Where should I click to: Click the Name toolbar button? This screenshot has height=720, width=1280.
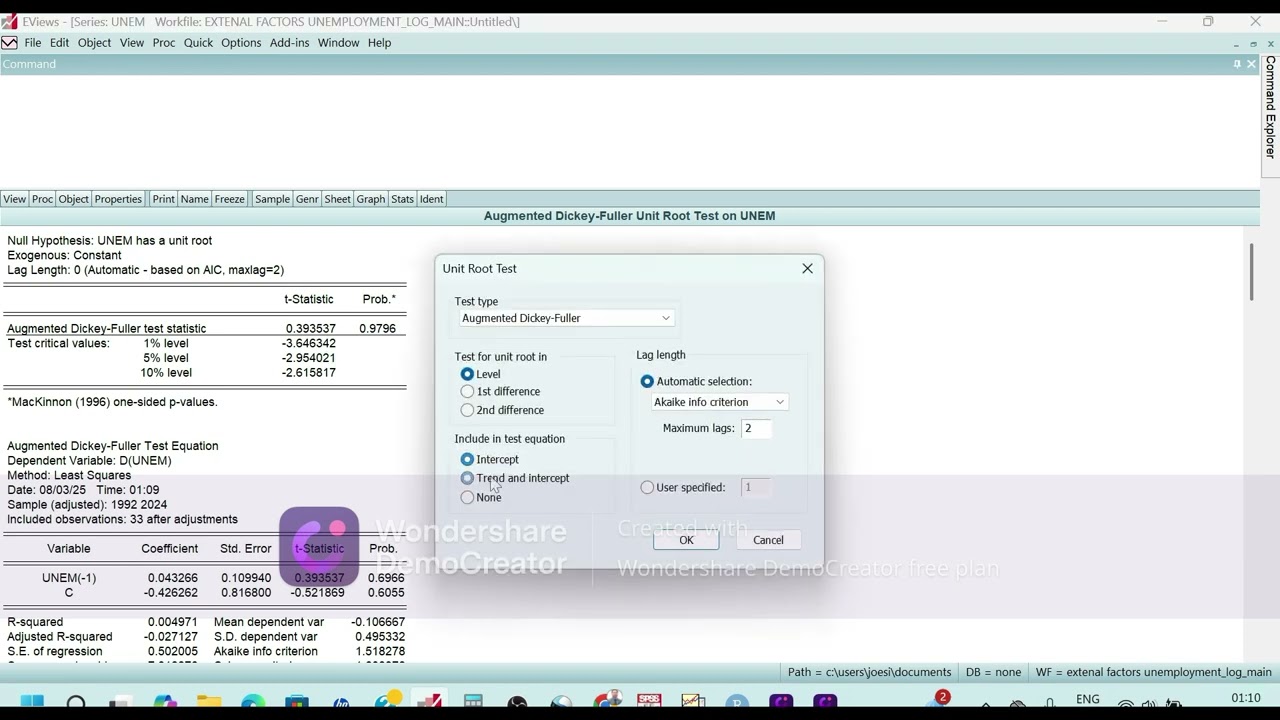[x=194, y=199]
